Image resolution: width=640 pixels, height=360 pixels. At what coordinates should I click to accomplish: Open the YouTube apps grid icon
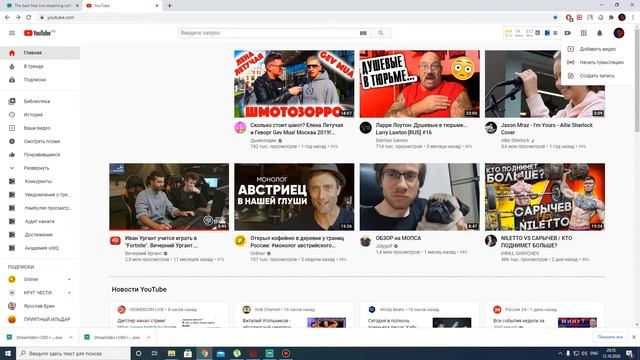click(584, 33)
